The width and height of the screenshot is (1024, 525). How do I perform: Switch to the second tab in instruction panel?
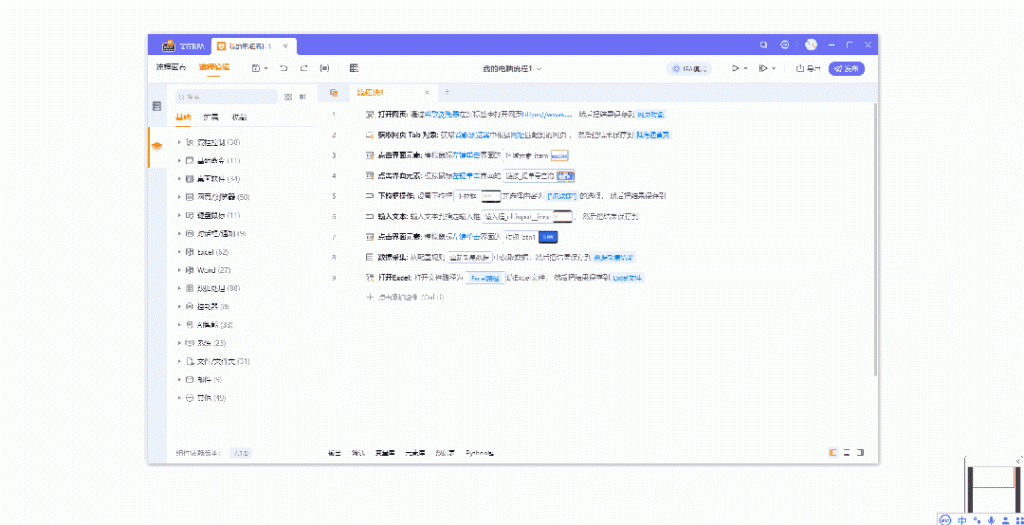(x=211, y=117)
